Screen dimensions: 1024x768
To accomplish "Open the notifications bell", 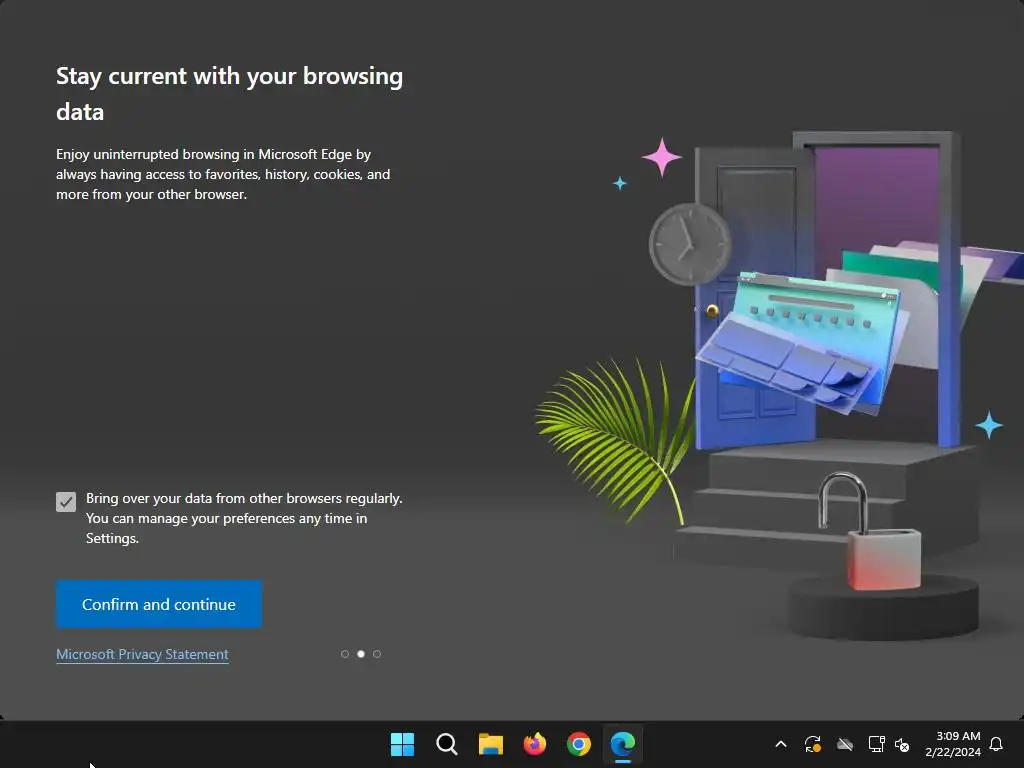I will click(x=997, y=744).
